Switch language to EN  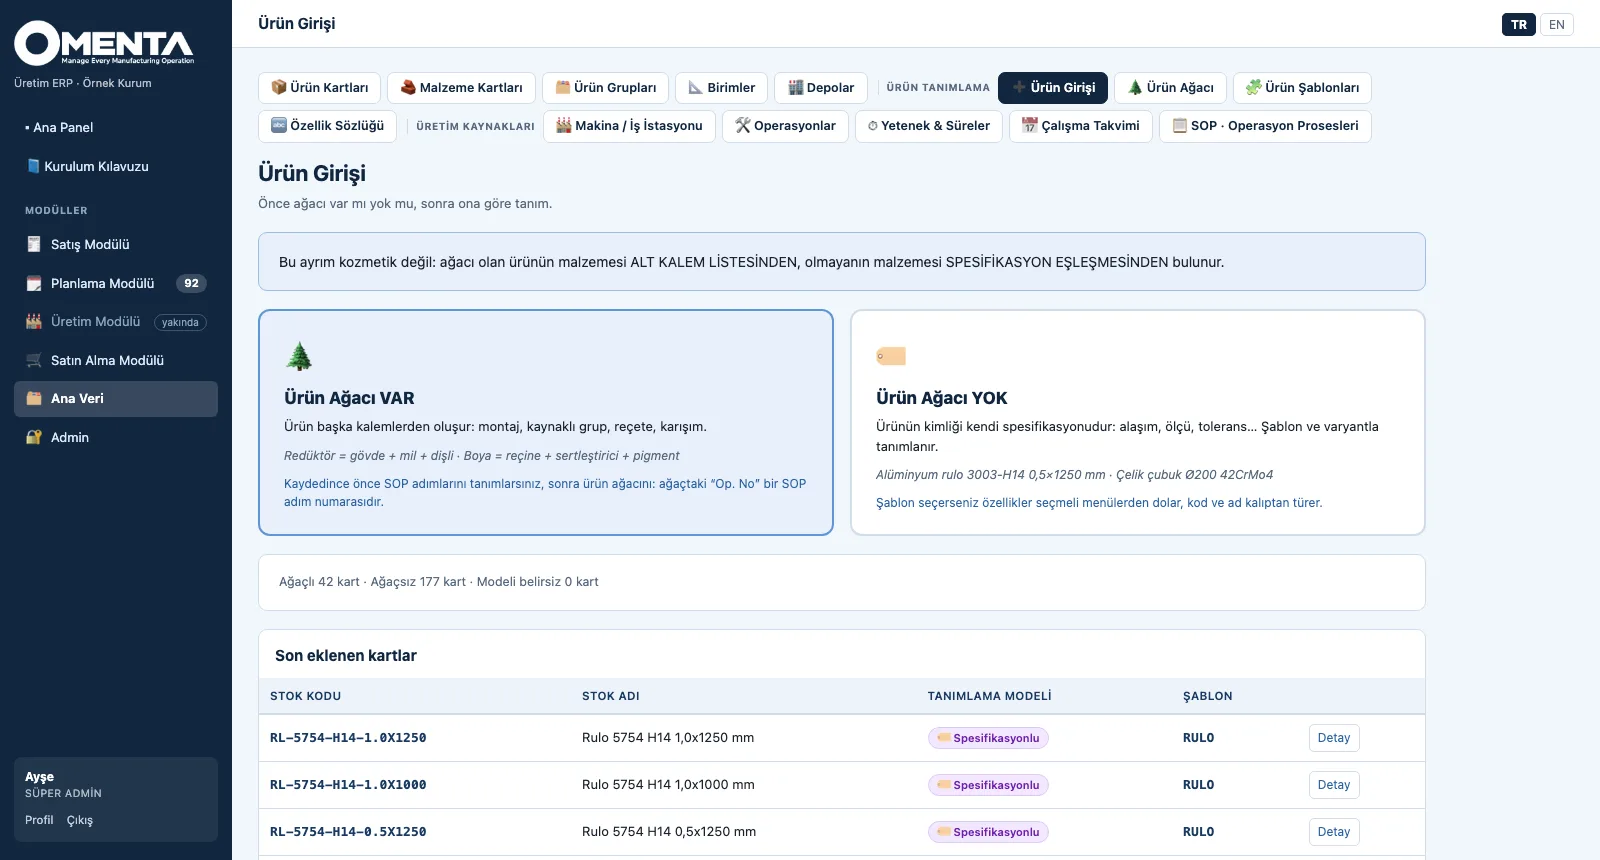[1557, 24]
